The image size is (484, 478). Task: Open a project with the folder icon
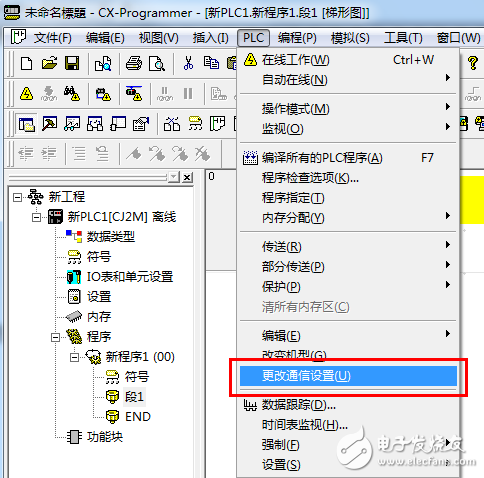point(49,63)
